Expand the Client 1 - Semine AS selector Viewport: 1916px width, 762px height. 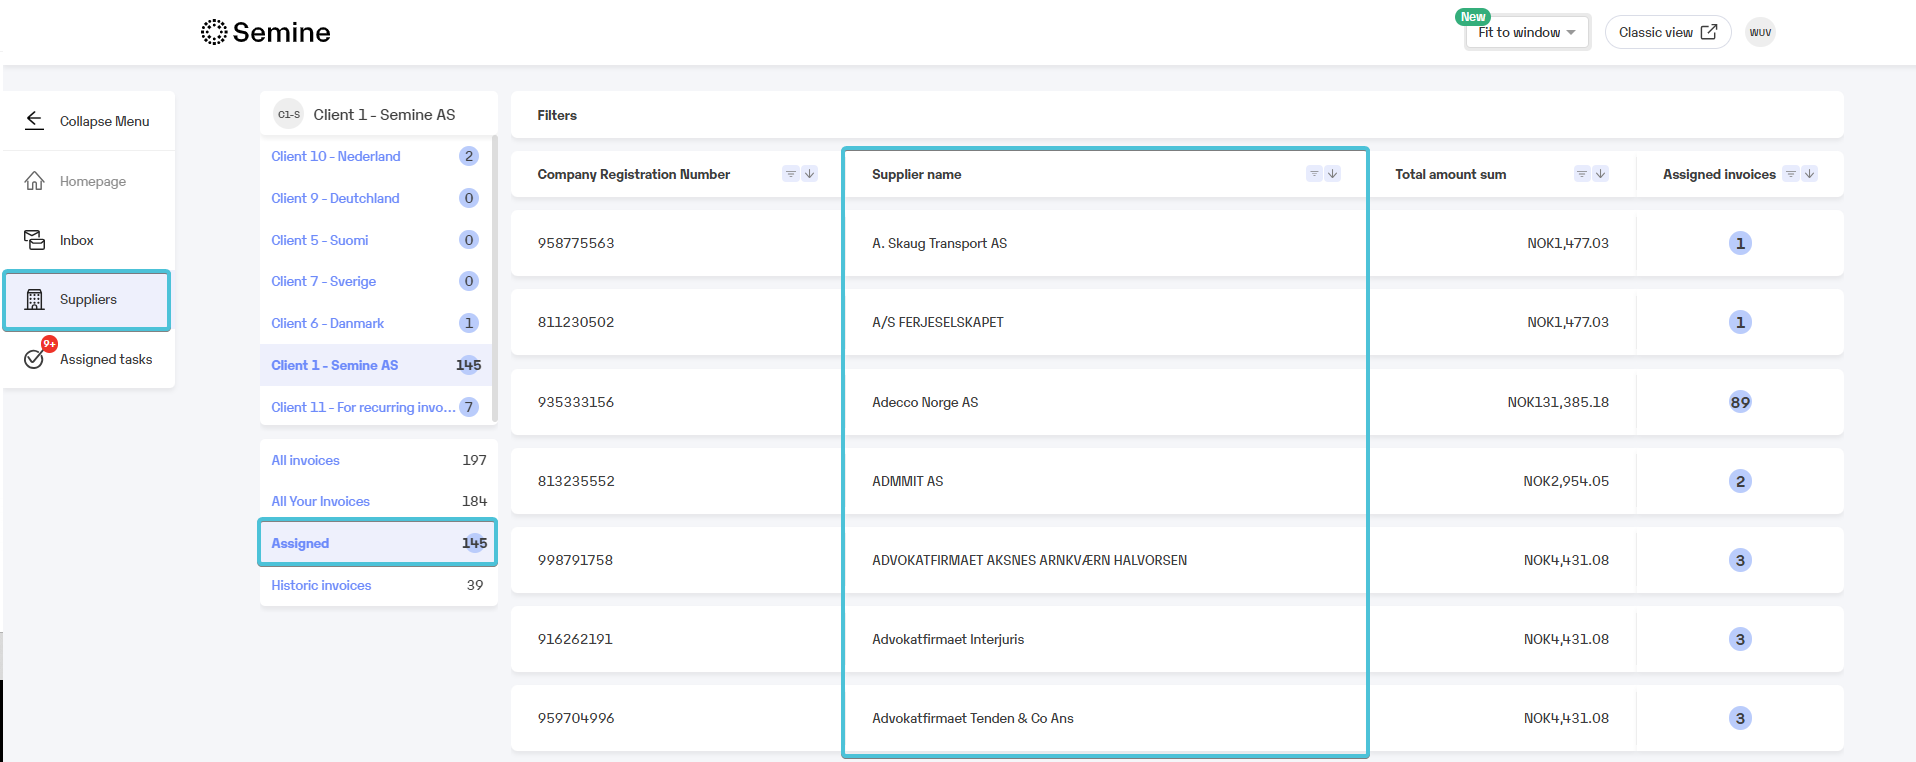coord(379,114)
